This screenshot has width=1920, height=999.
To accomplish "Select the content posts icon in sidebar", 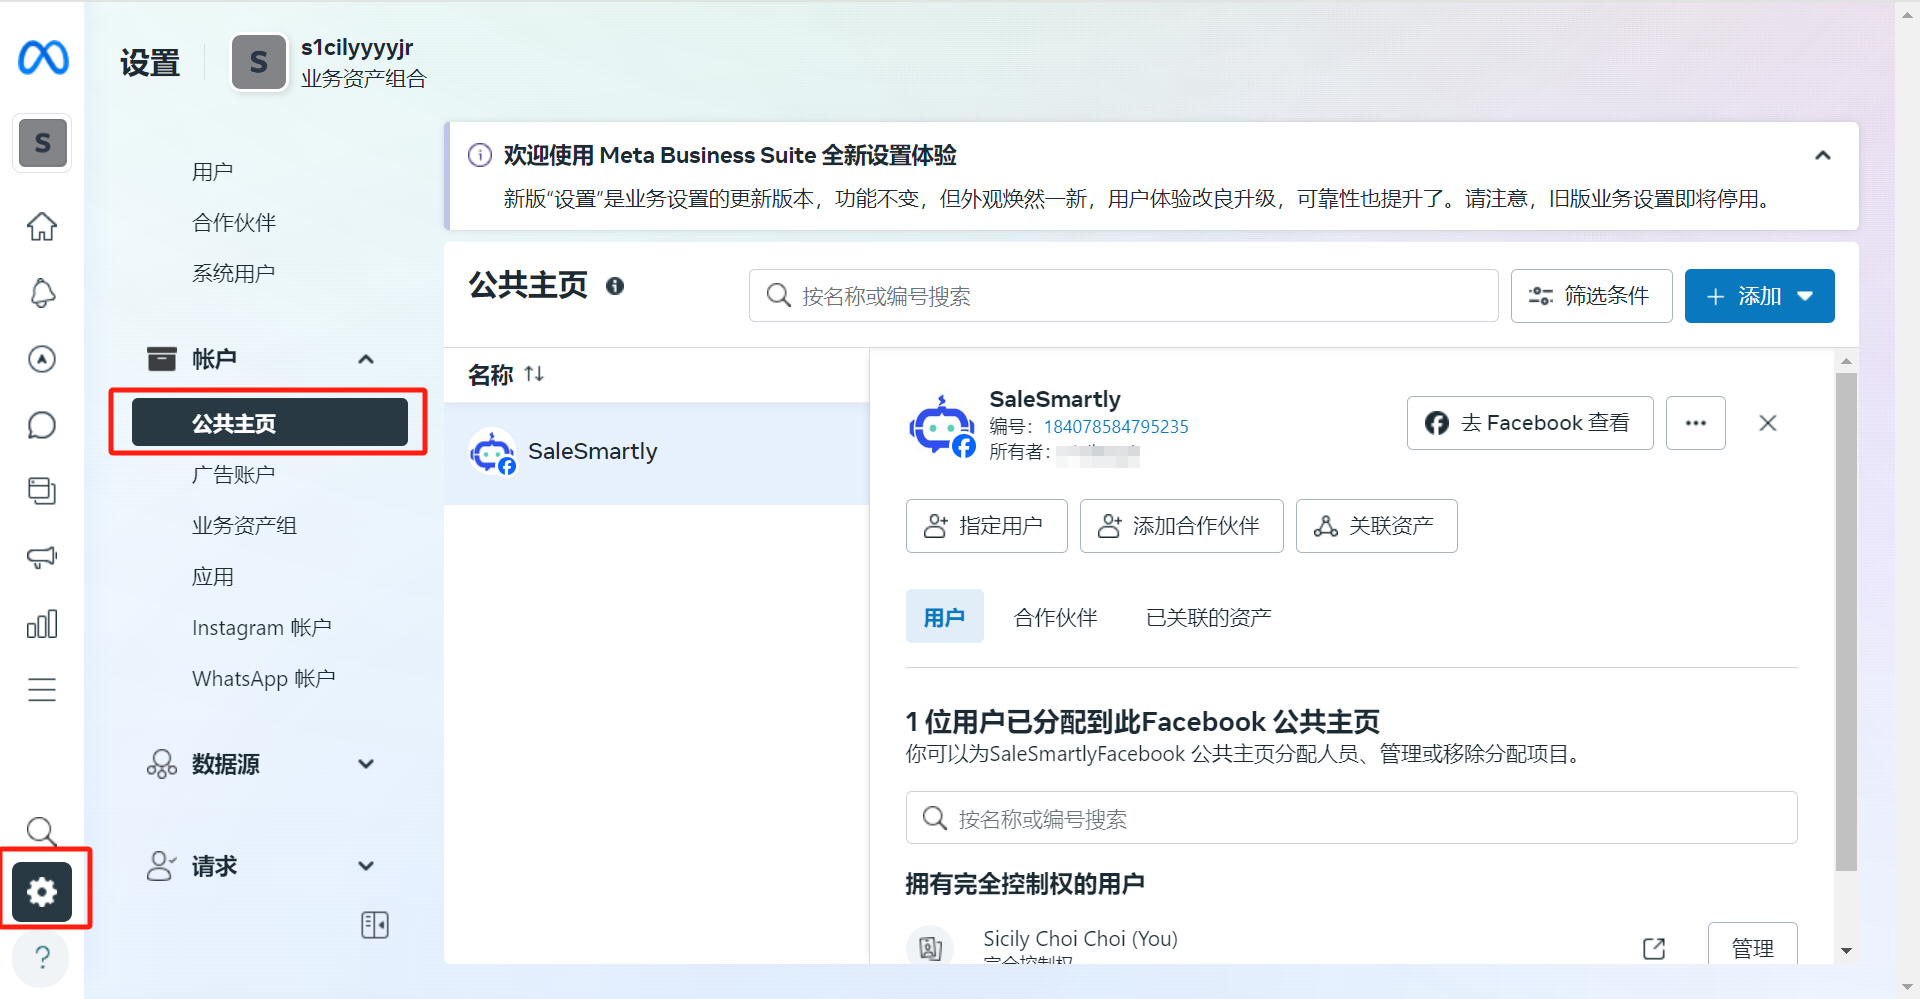I will (x=42, y=490).
